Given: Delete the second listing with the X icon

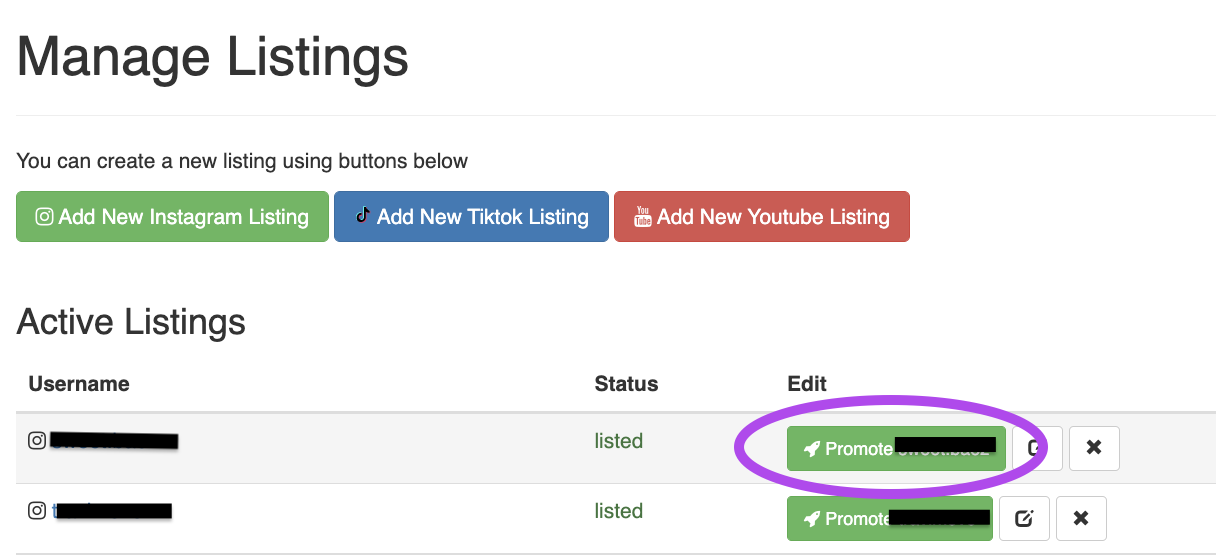Looking at the screenshot, I should tap(1081, 518).
